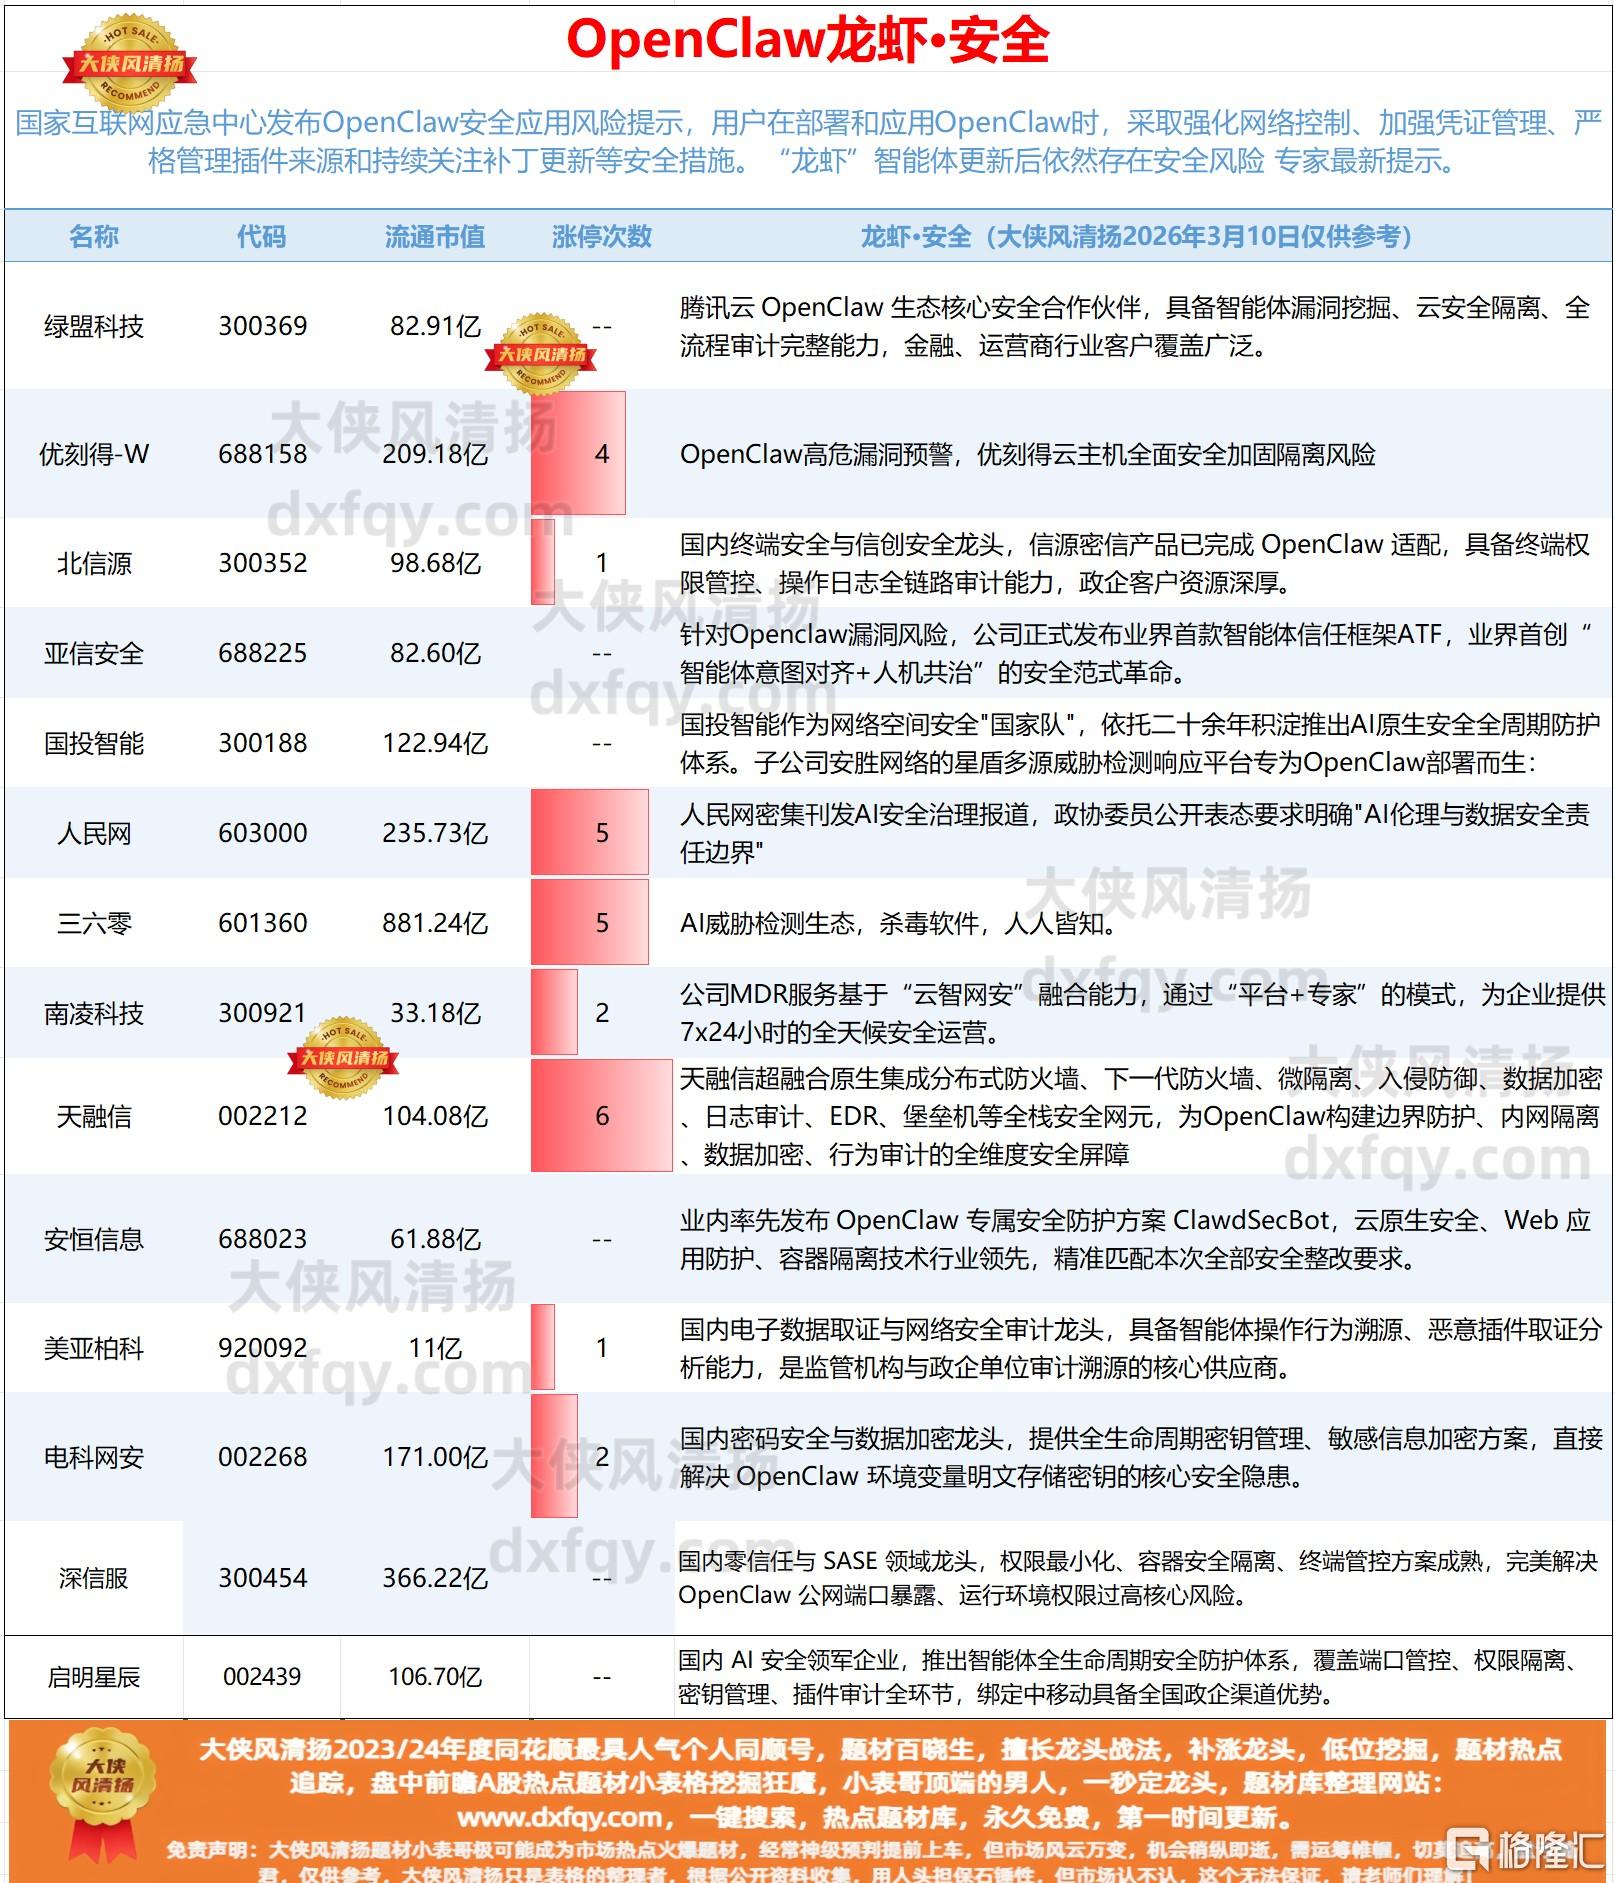Select market value 881.24亿

(436, 923)
